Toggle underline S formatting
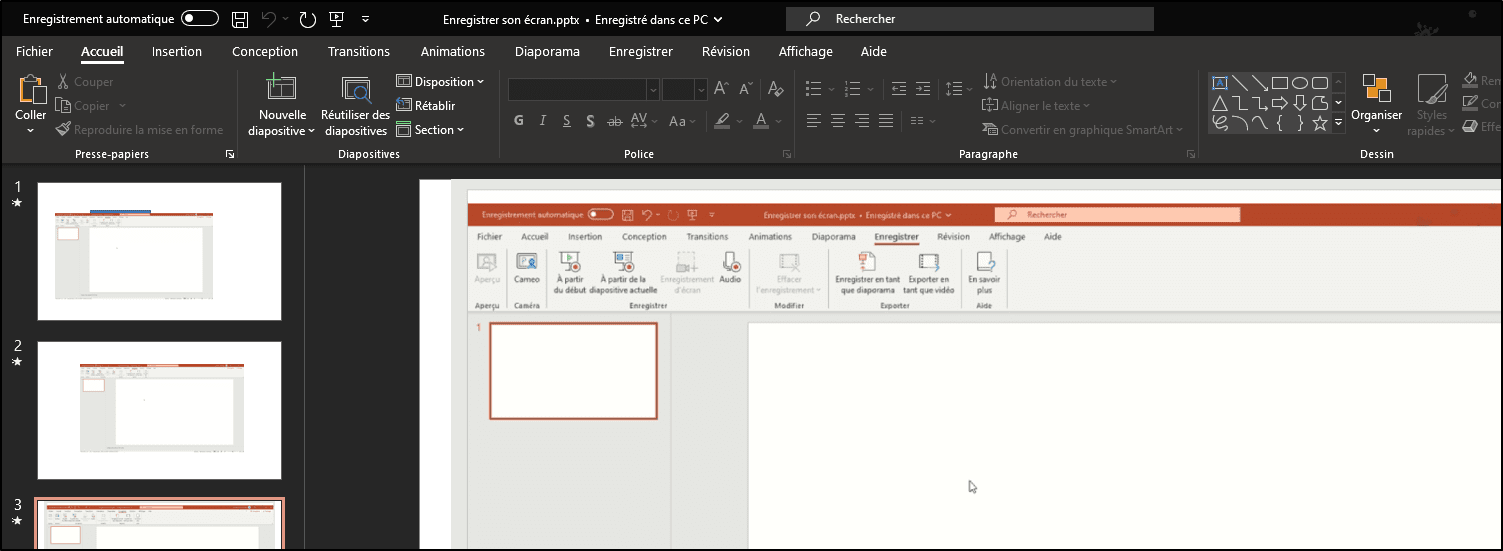 pyautogui.click(x=567, y=121)
